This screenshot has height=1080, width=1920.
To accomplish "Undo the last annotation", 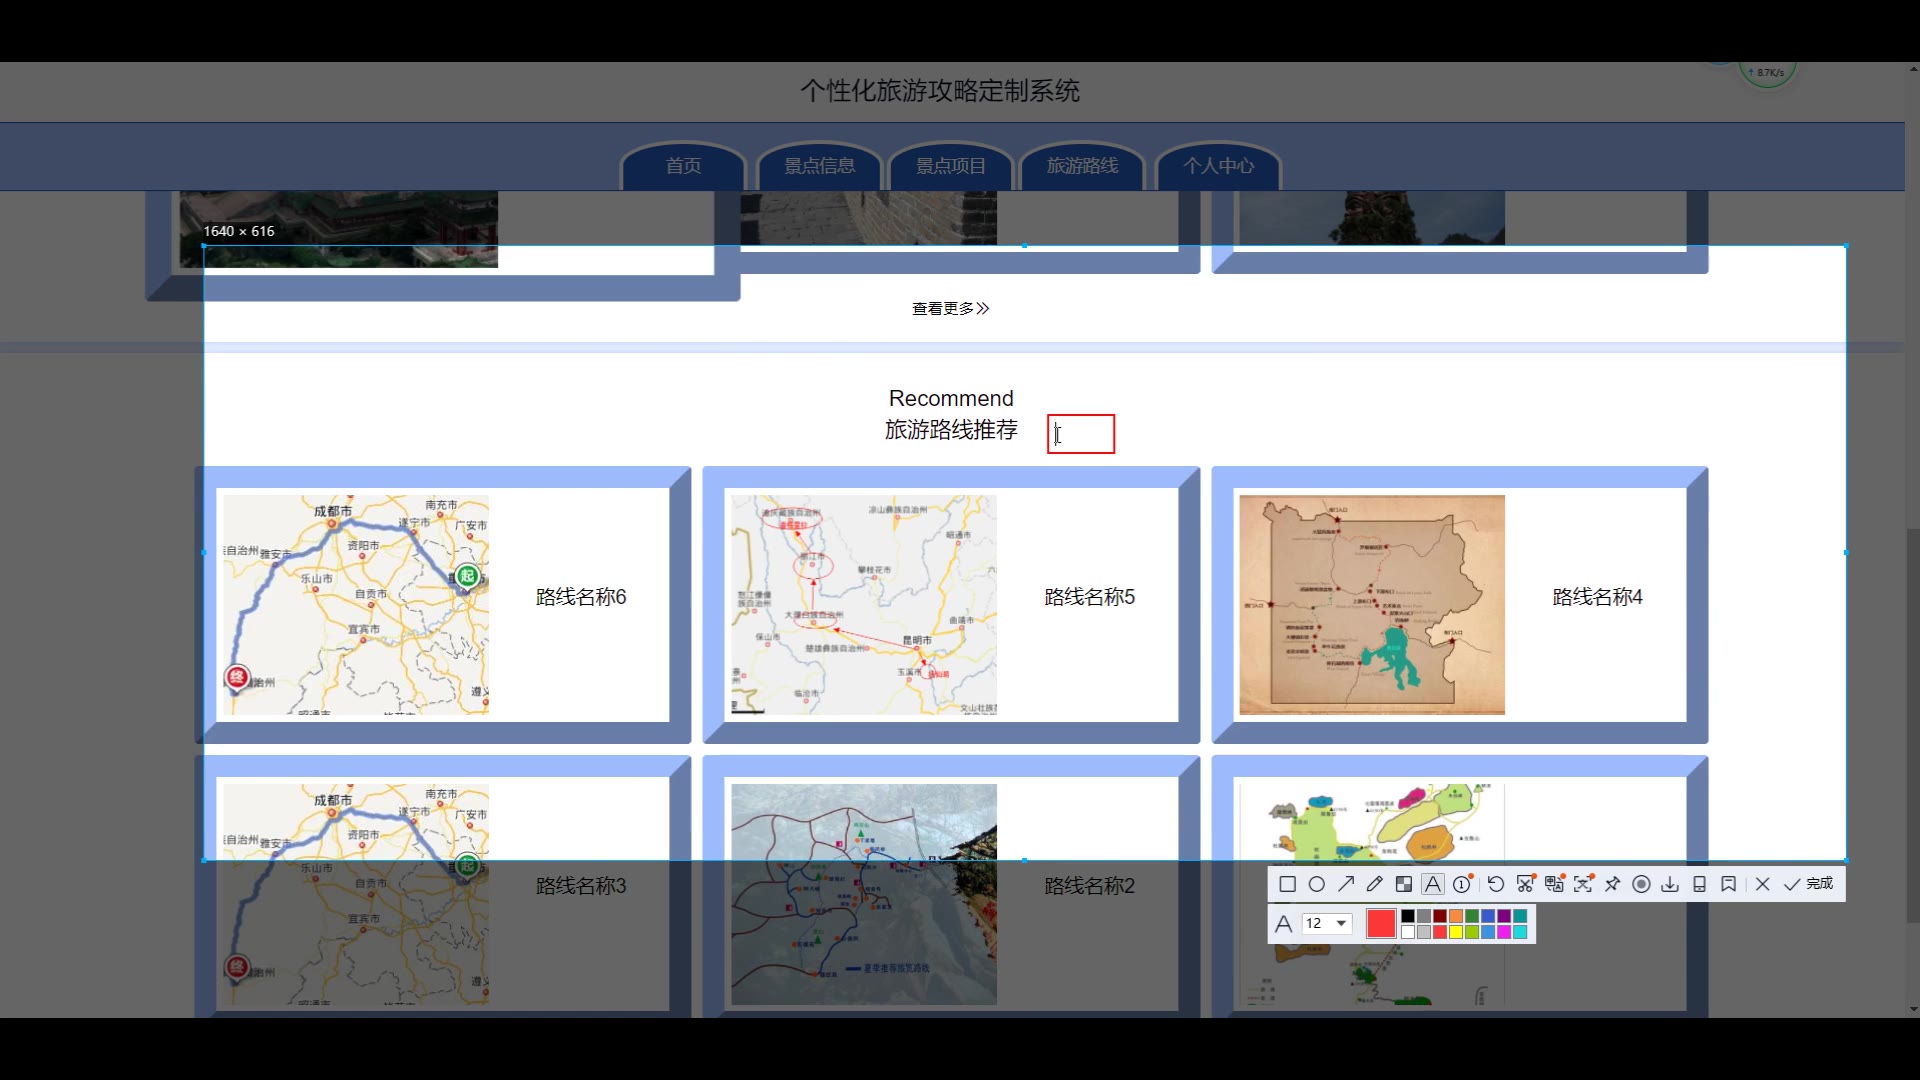I will point(1496,884).
